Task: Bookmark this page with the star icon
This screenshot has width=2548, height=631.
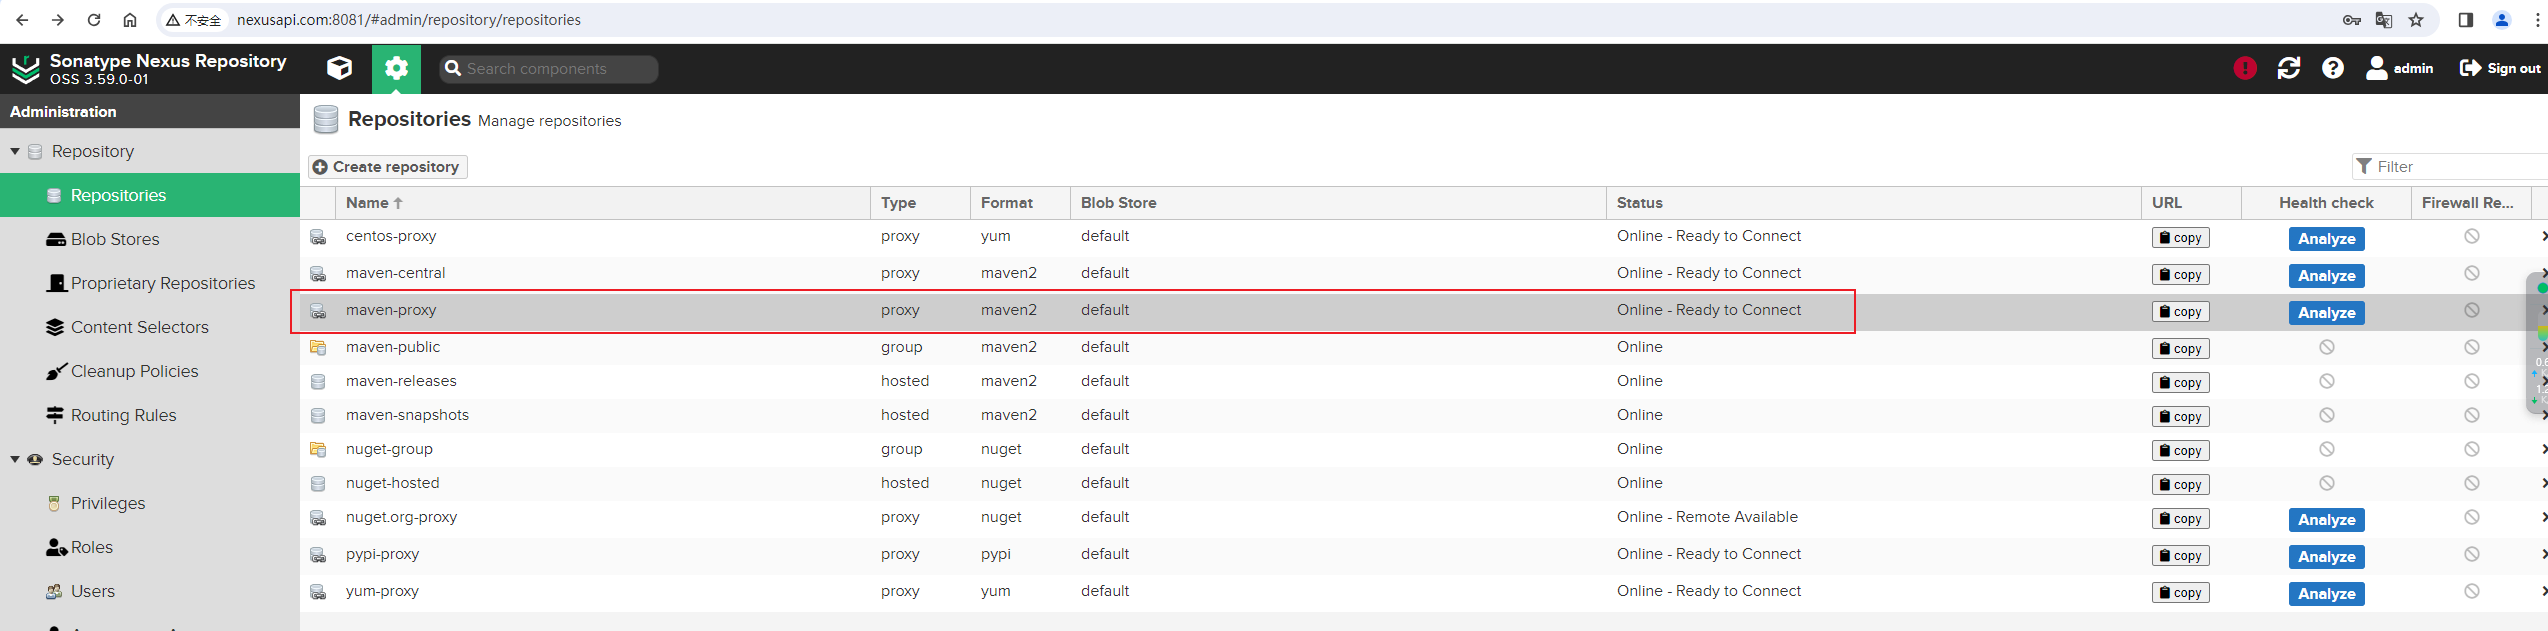Action: tap(2416, 20)
